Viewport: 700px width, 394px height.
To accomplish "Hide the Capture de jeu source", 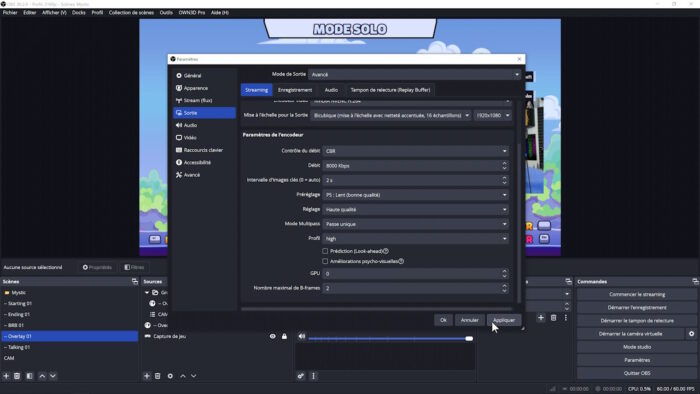I will coord(272,336).
